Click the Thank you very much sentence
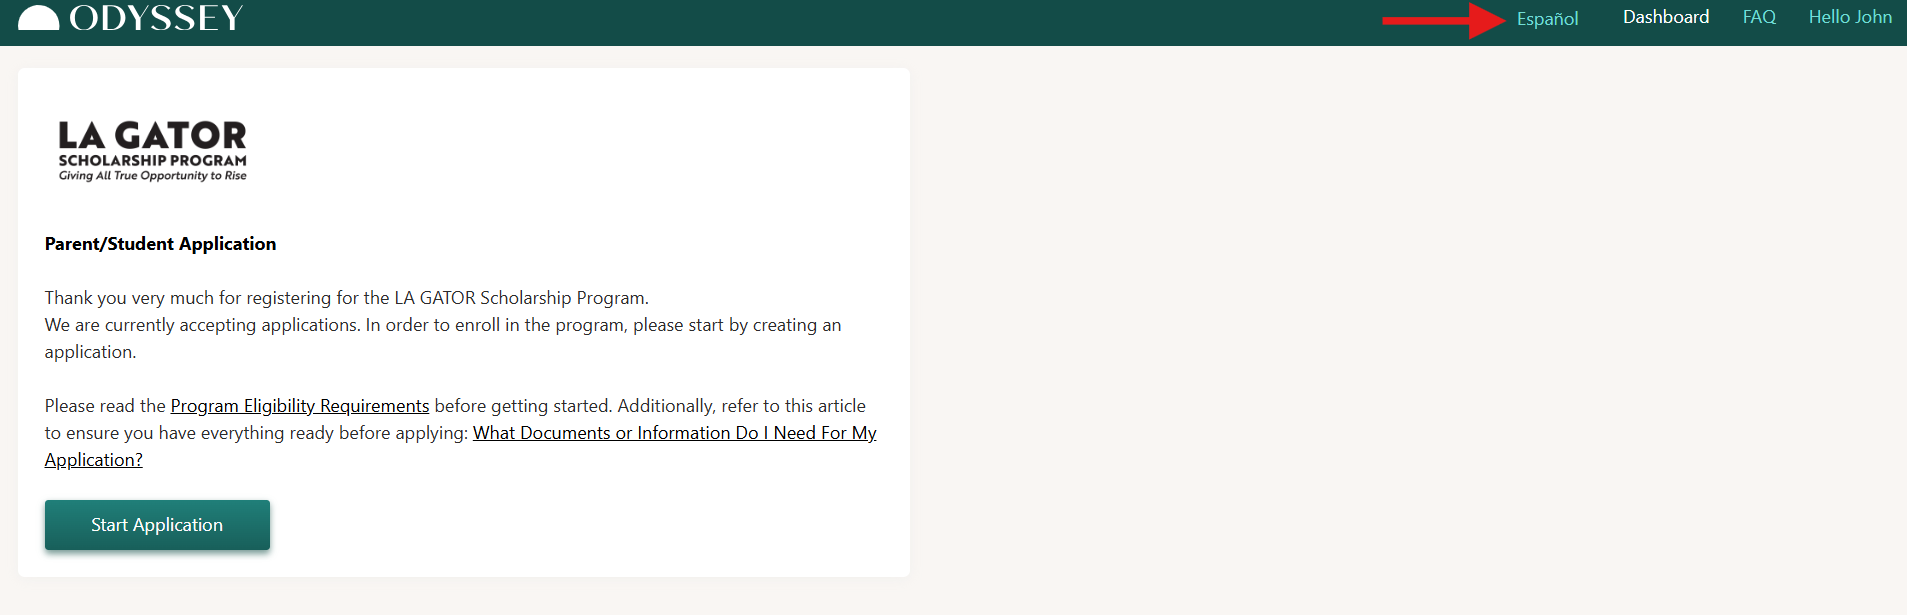The width and height of the screenshot is (1907, 615). pos(347,298)
